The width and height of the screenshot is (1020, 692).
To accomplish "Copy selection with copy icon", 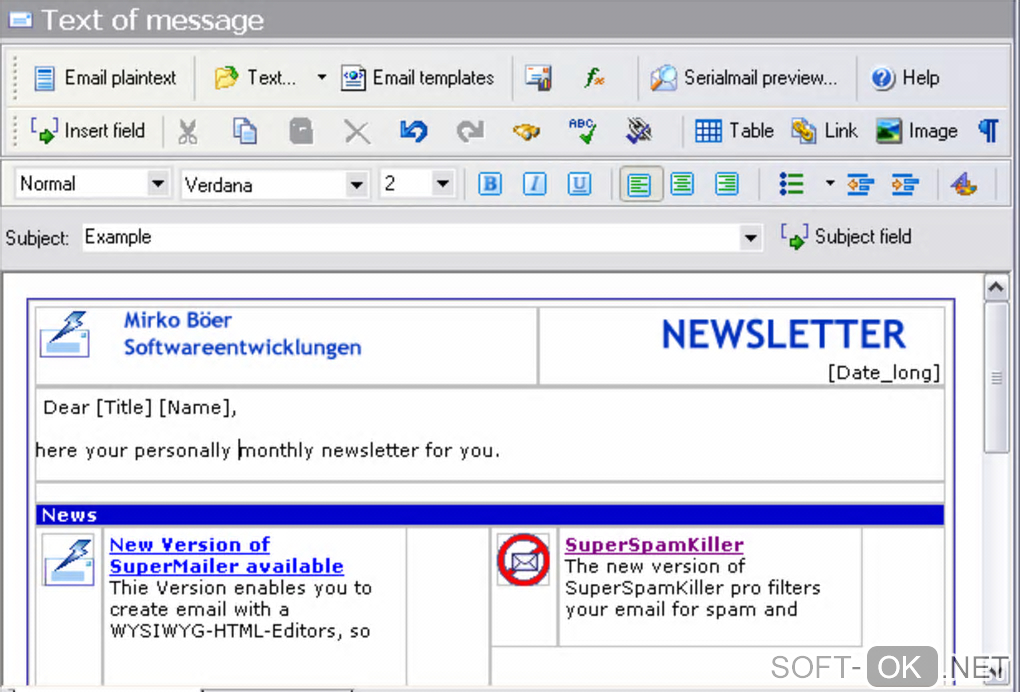I will [x=245, y=131].
